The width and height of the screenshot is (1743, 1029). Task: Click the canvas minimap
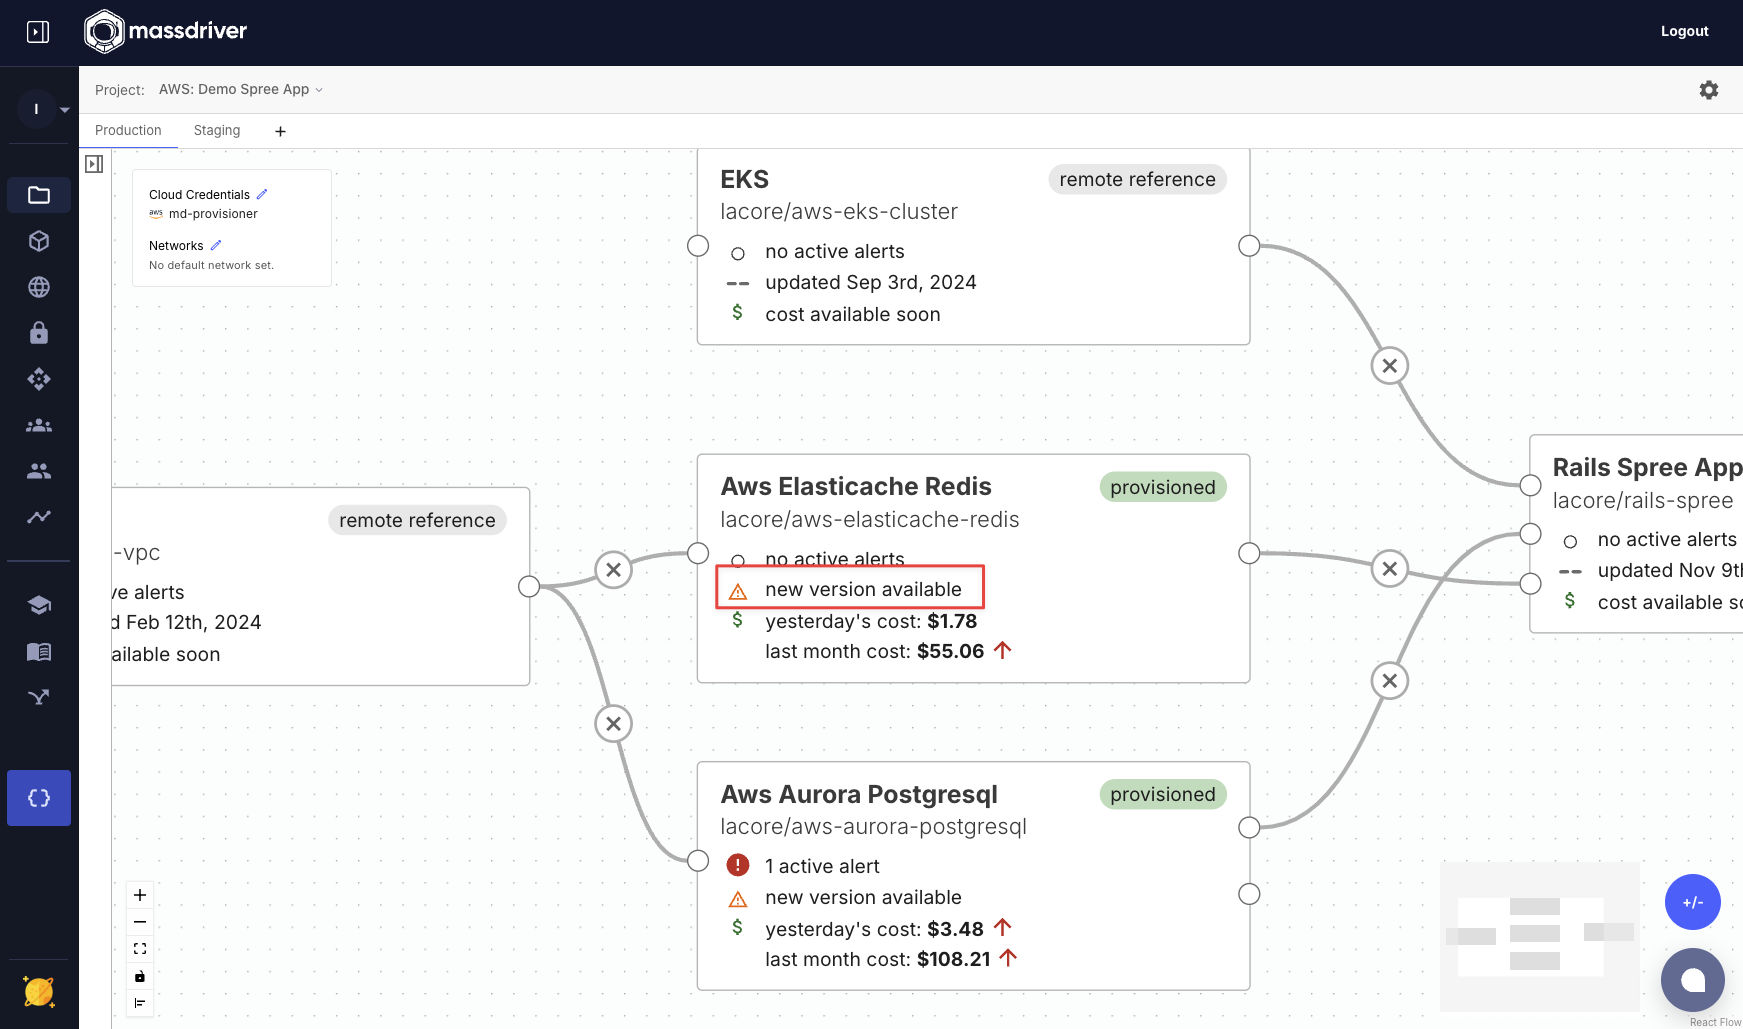1540,937
